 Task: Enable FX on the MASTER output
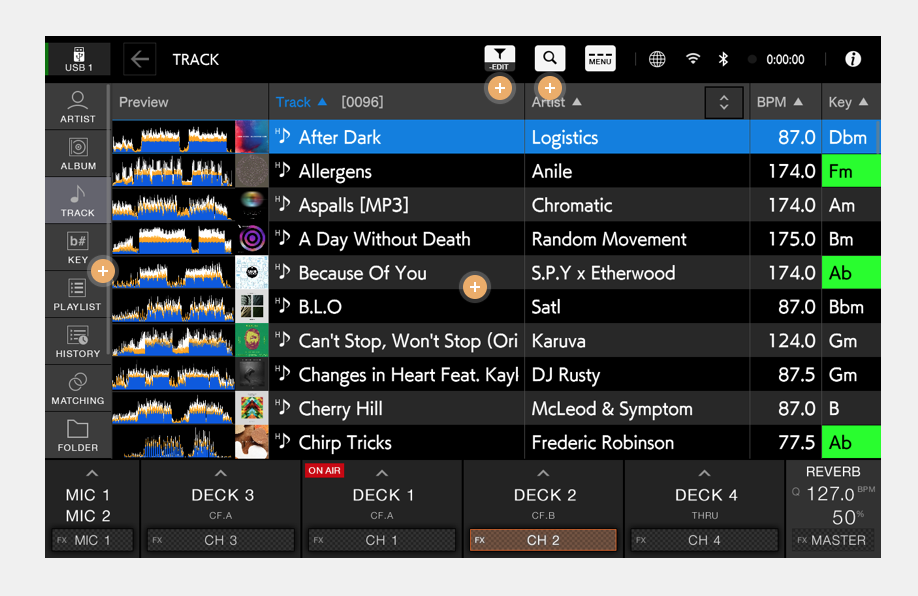833,540
